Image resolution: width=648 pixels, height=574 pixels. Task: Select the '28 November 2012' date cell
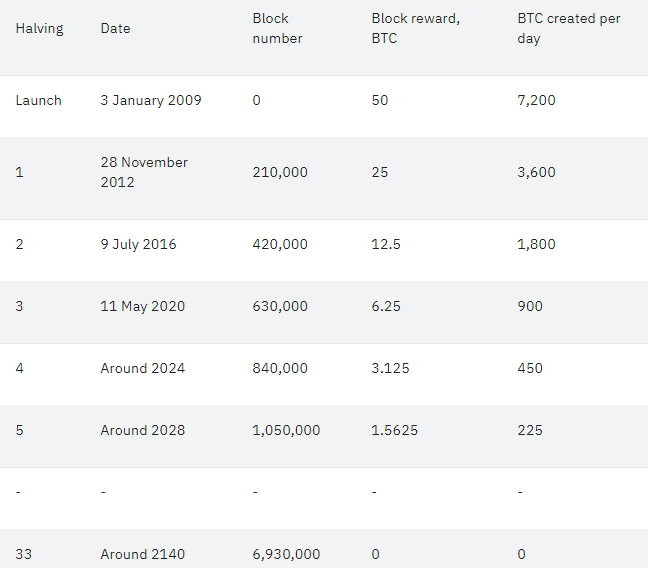pos(144,172)
